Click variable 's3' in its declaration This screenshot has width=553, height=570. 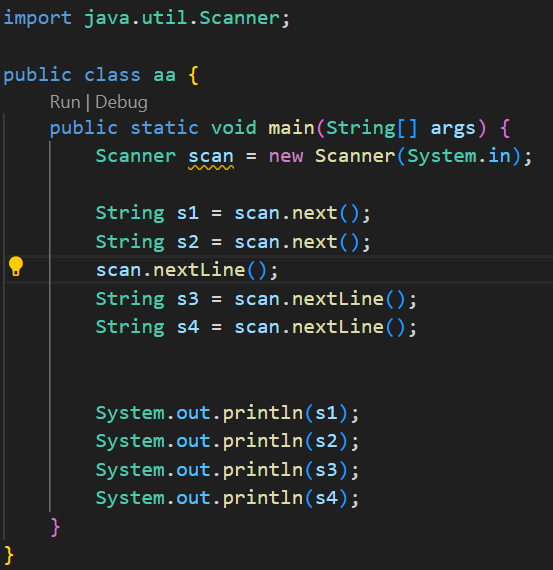point(188,299)
